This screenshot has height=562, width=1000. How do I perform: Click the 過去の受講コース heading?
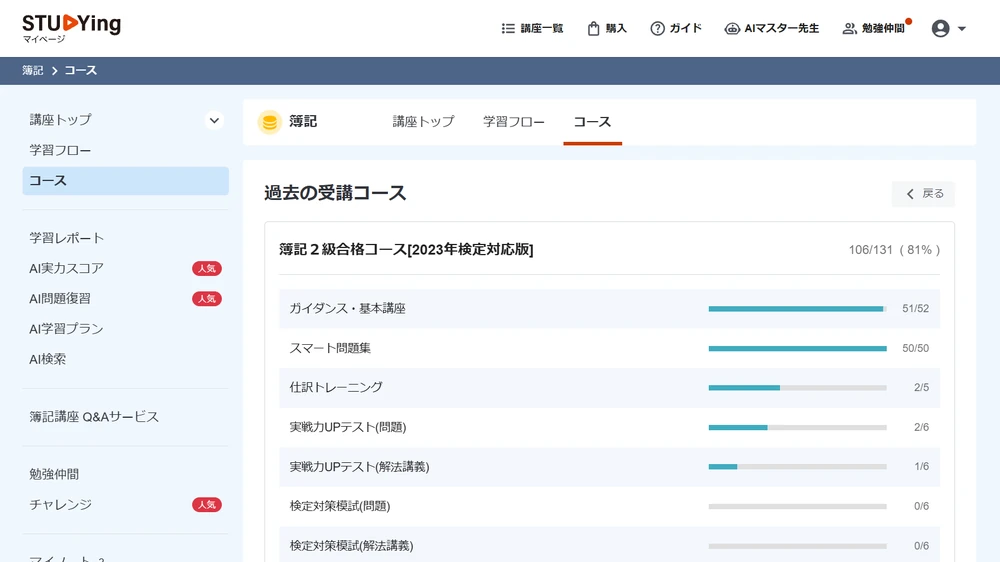click(335, 193)
